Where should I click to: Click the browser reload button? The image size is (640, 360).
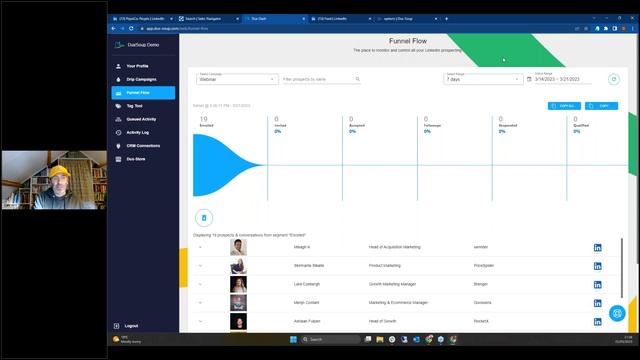click(x=131, y=29)
